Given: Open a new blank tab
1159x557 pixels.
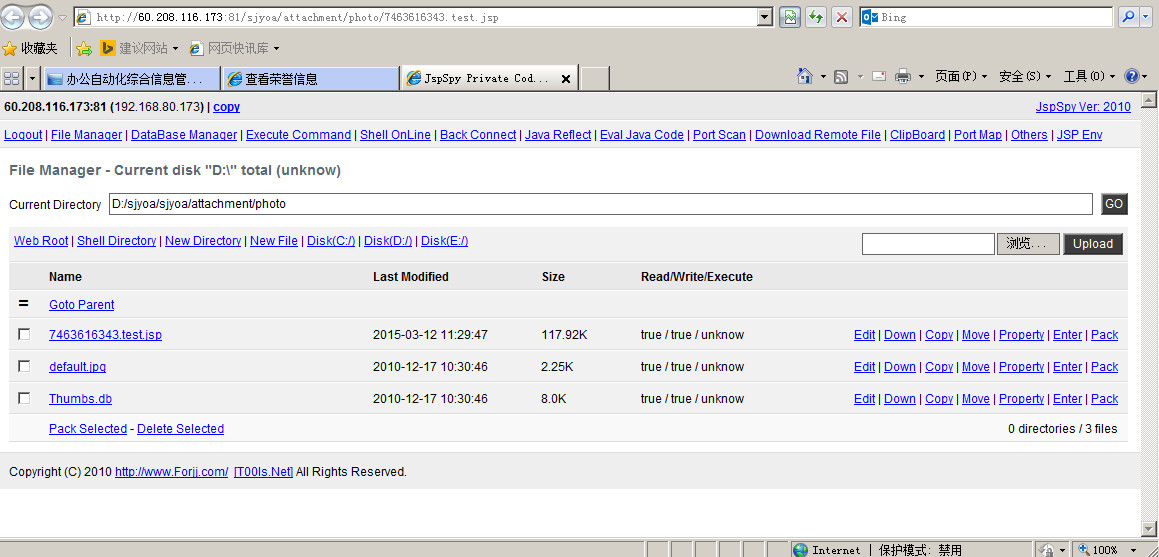Looking at the screenshot, I should (594, 78).
